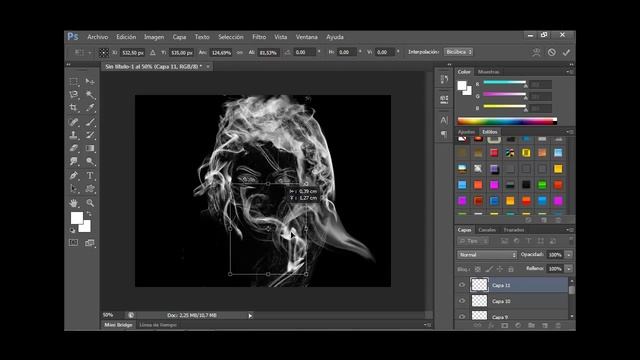Open the Filtro menu
640x360 pixels.
pyautogui.click(x=259, y=37)
